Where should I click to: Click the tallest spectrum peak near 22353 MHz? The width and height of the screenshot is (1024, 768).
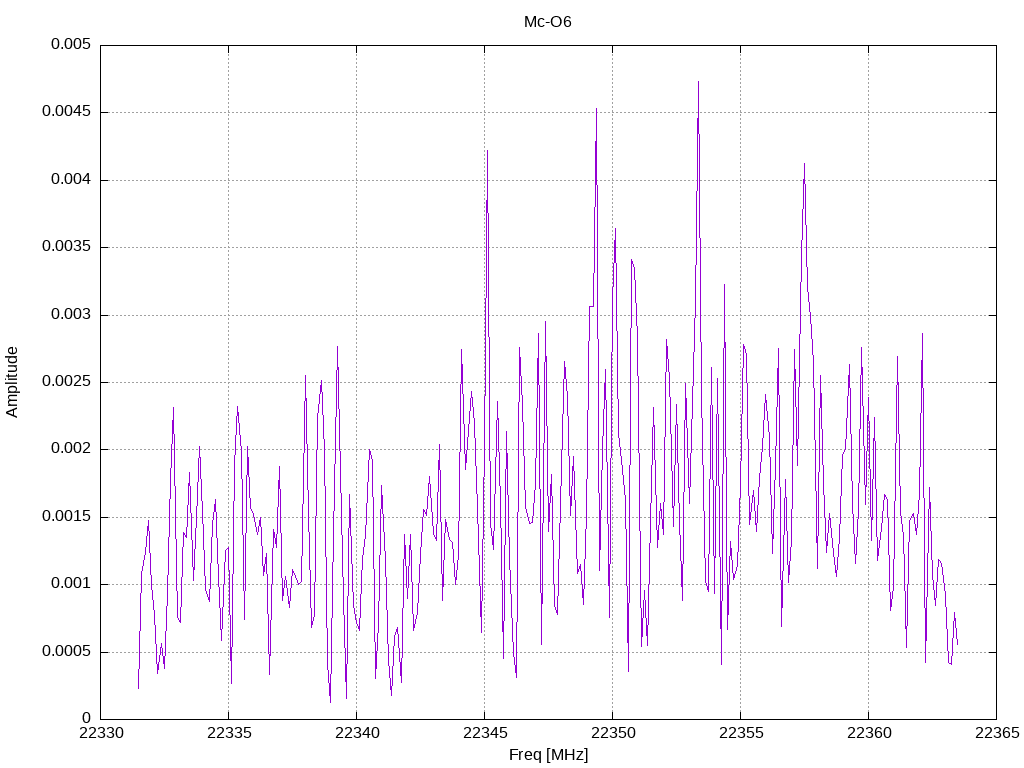point(698,82)
